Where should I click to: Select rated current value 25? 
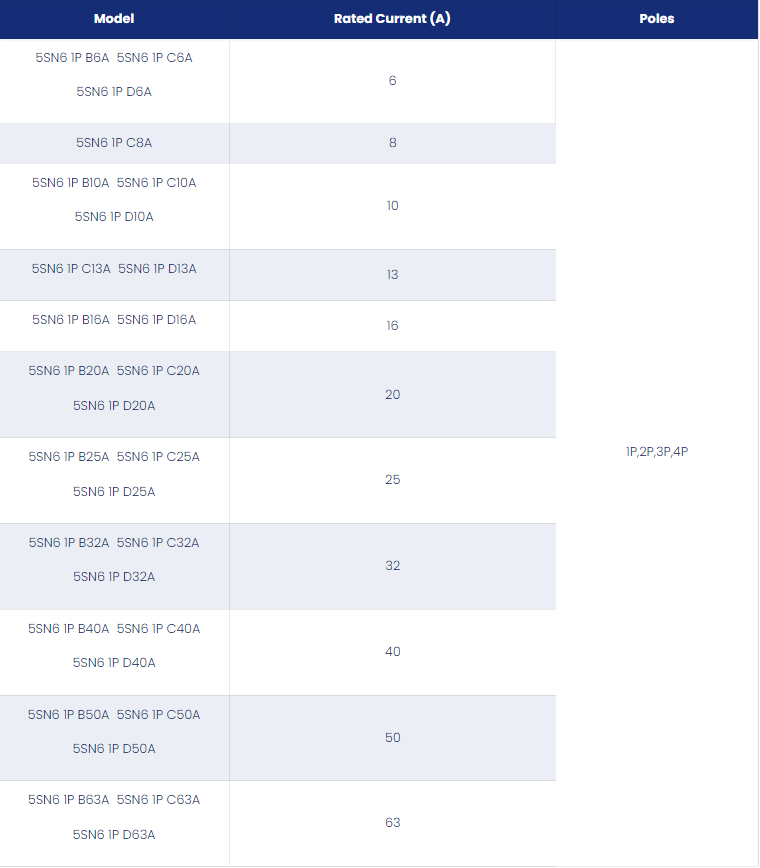point(392,479)
